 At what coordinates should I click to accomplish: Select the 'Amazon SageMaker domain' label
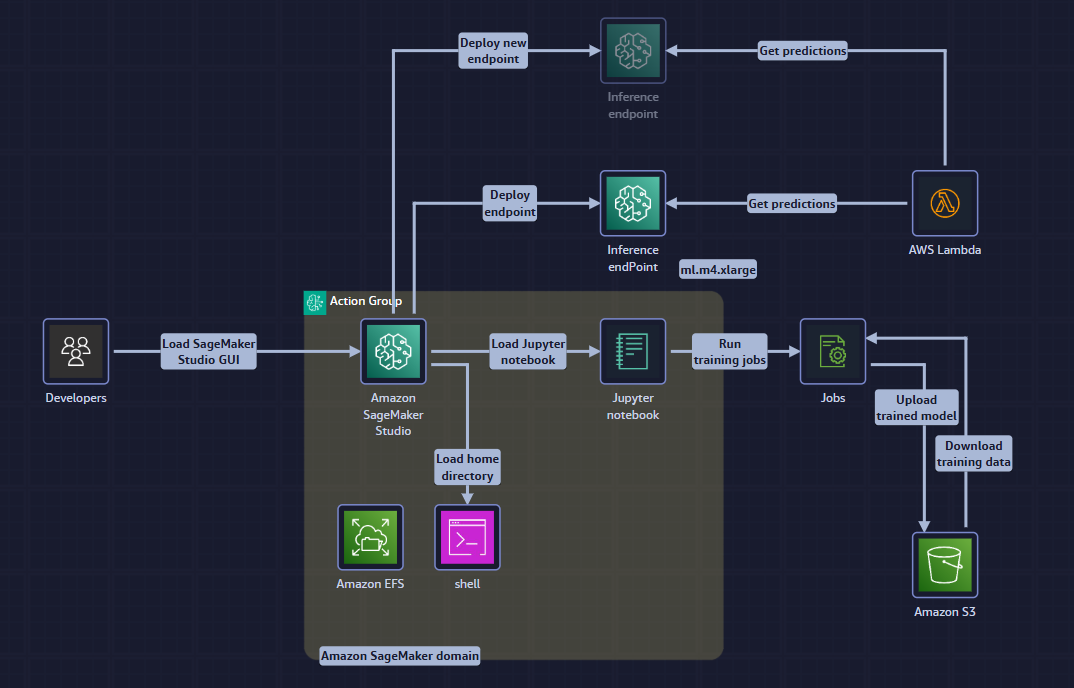[x=400, y=656]
